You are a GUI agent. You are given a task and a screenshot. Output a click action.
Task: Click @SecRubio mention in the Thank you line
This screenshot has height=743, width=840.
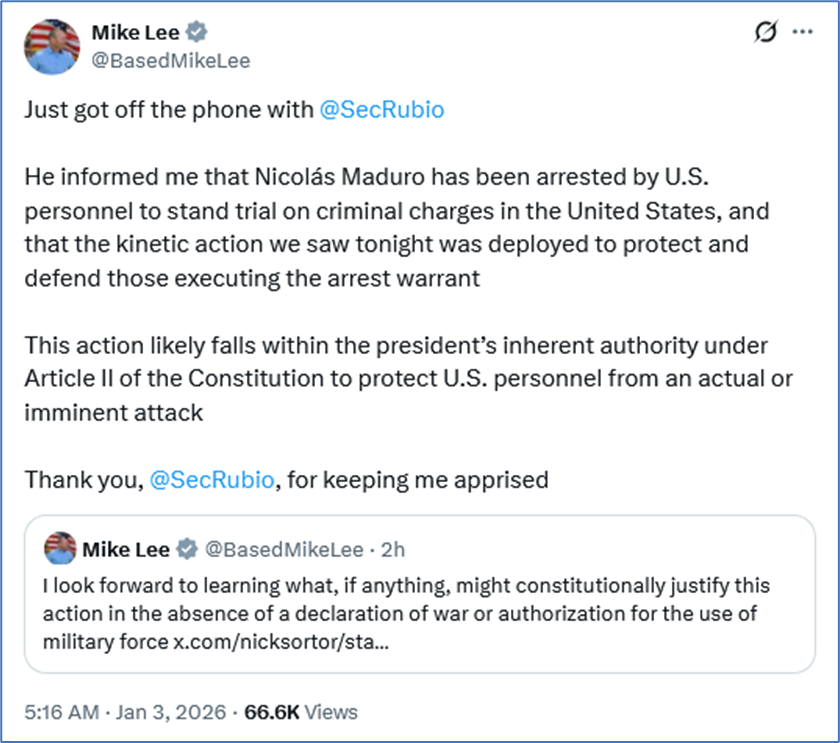click(x=211, y=480)
